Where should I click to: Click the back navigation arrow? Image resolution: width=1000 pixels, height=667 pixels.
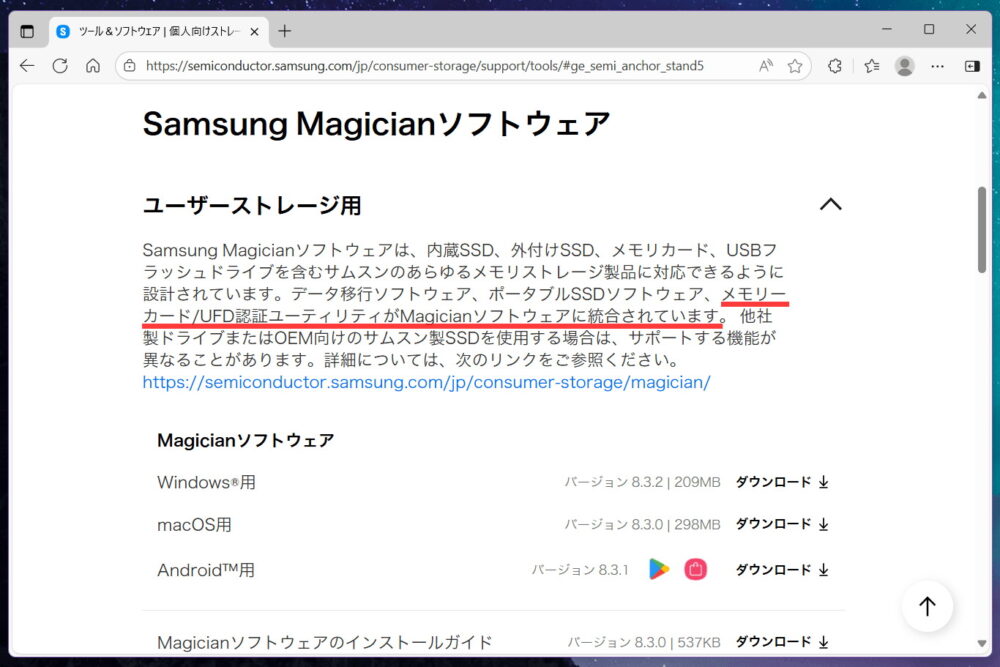[27, 66]
